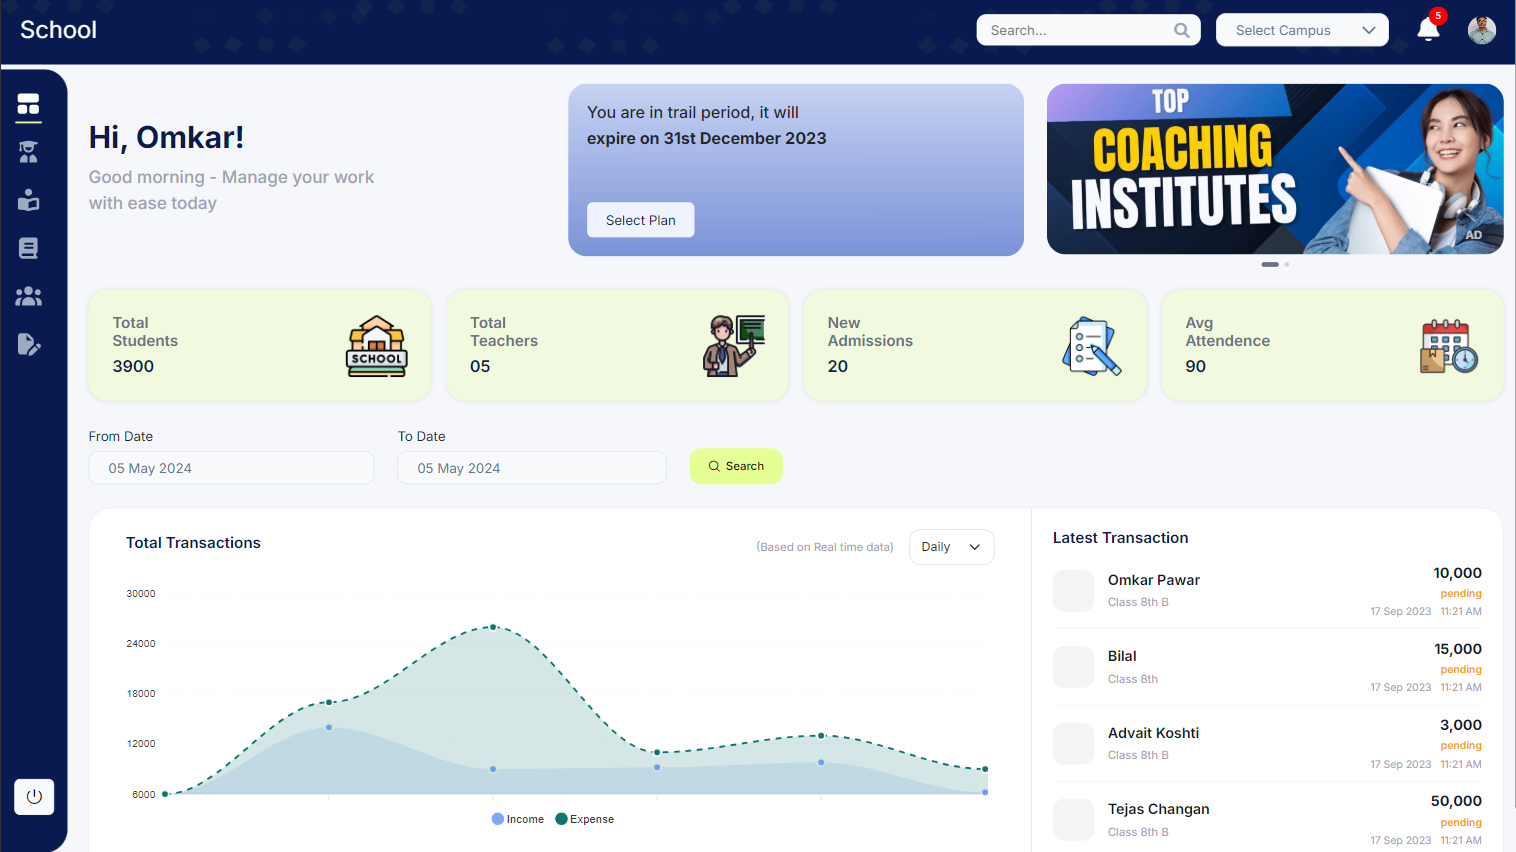Open the From Date picker field
Viewport: 1516px width, 852px height.
click(231, 468)
